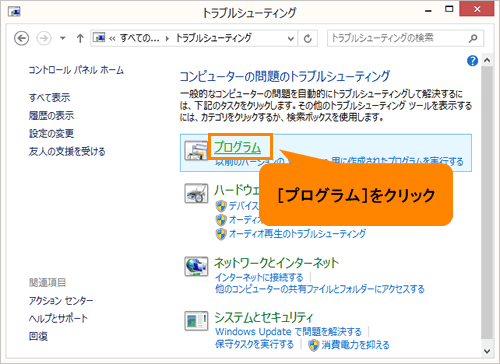The height and width of the screenshot is (364, 500).
Task: Click the search magnifier icon
Action: (473, 38)
